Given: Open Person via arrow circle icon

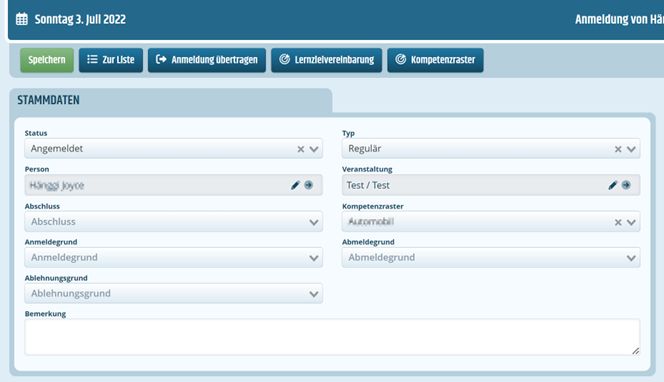Looking at the screenshot, I should tap(309, 185).
